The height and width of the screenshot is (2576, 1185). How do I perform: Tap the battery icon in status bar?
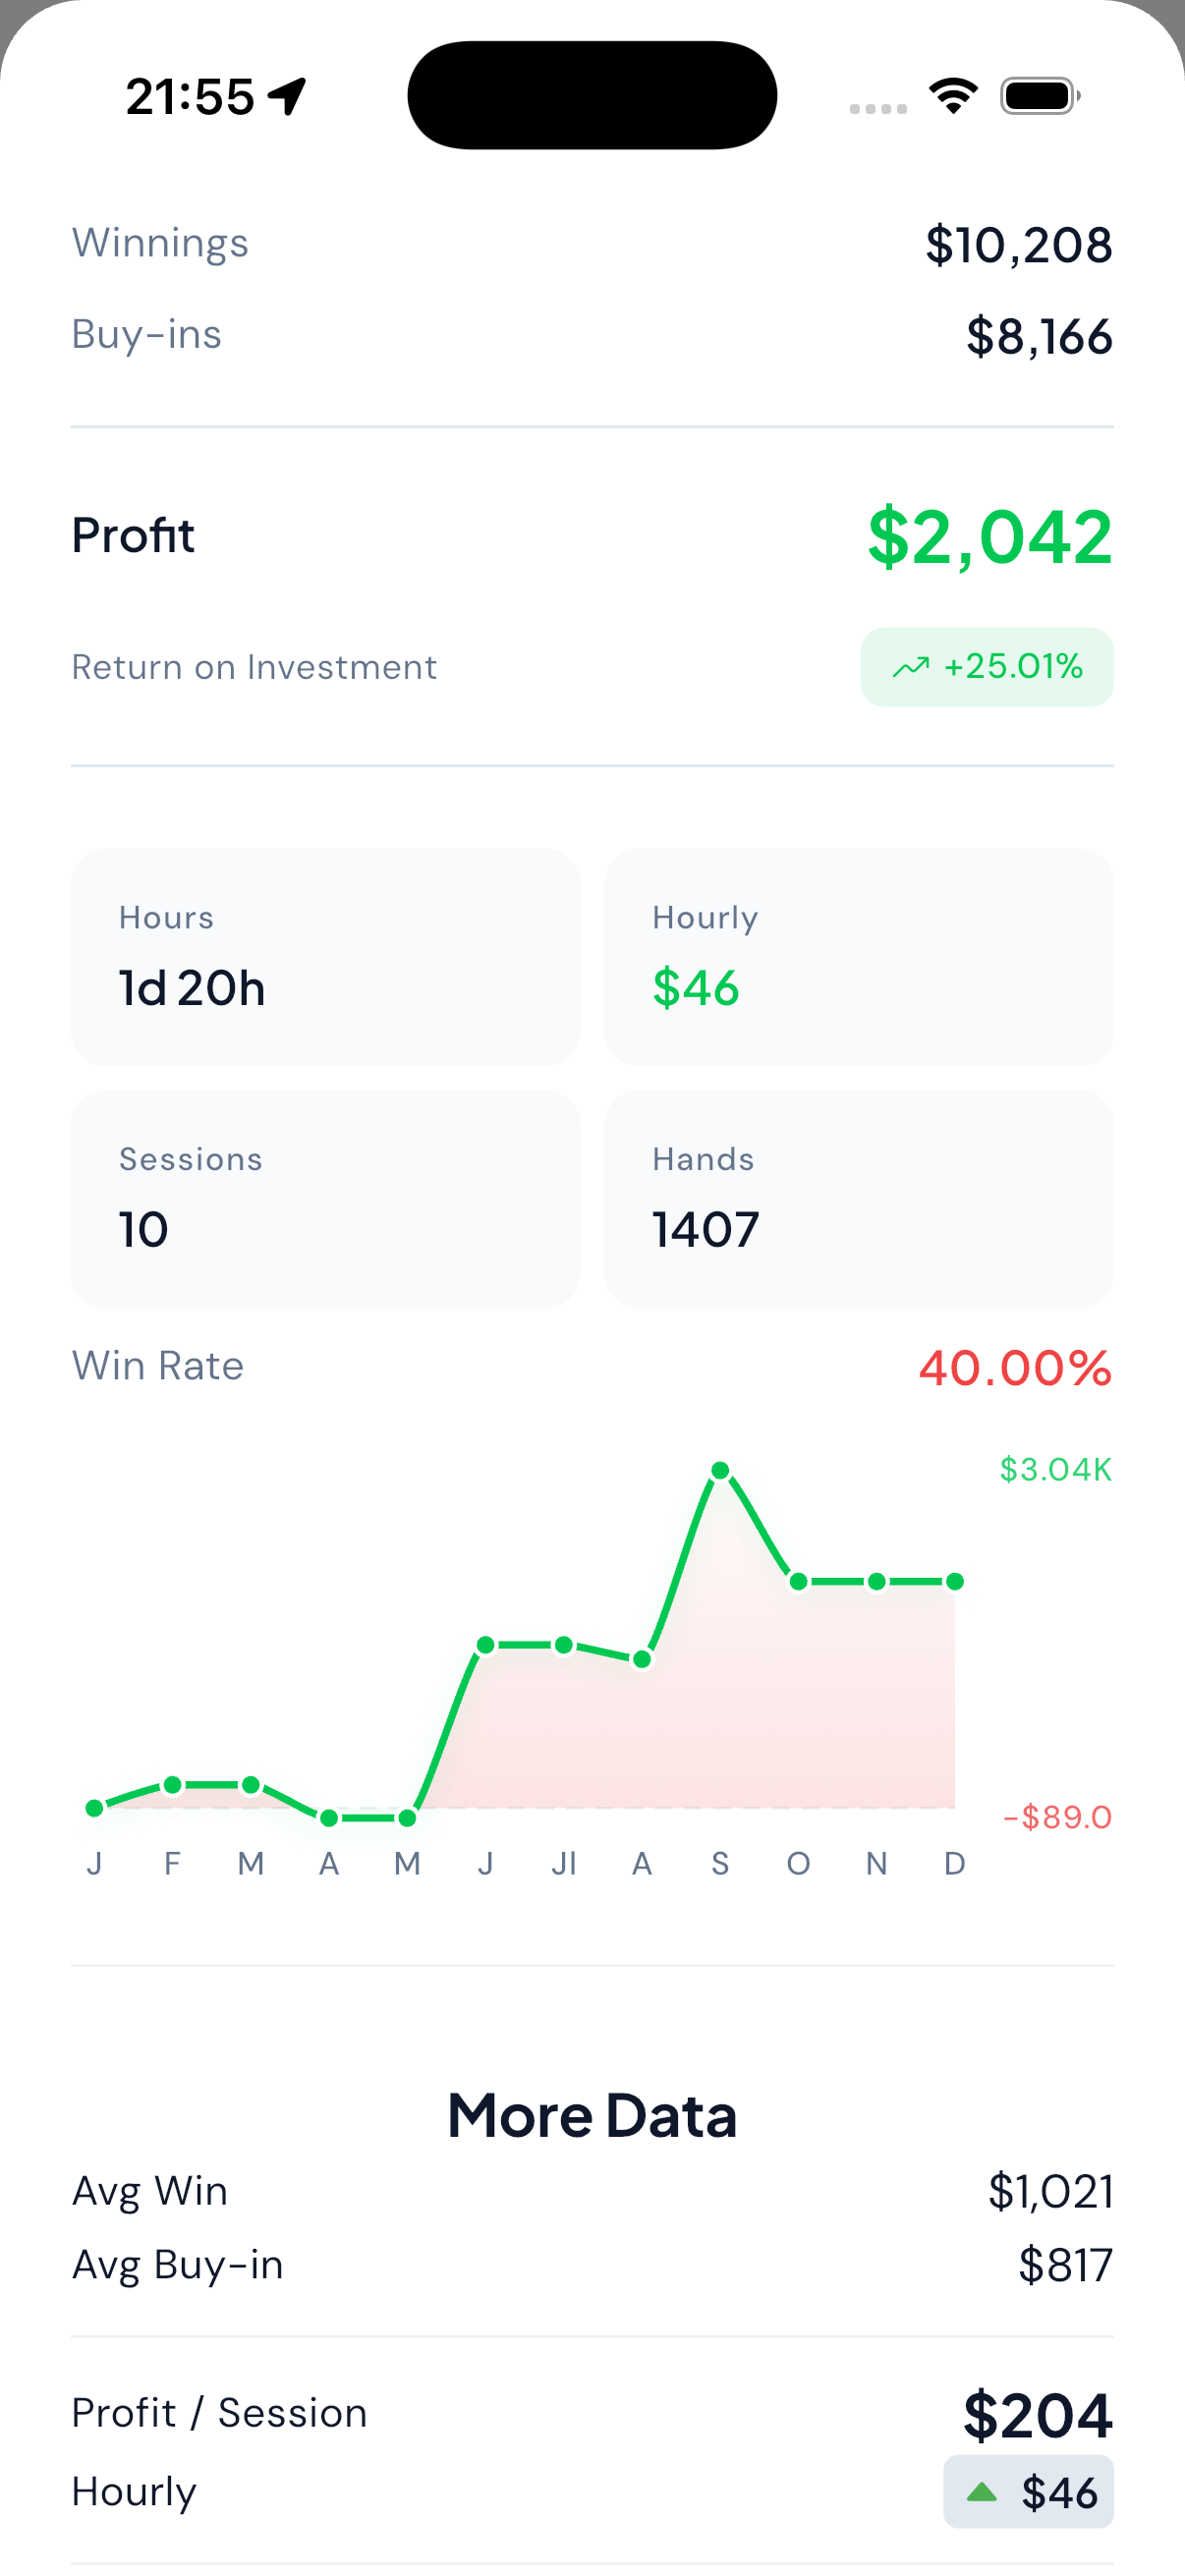tap(1039, 96)
